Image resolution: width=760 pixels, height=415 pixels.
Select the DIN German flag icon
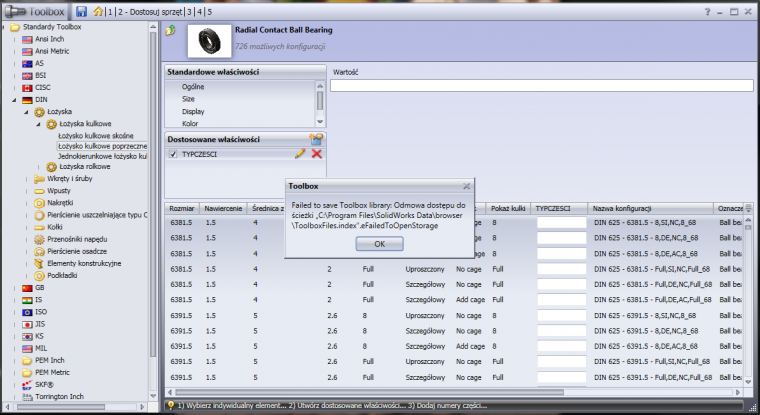tap(27, 100)
